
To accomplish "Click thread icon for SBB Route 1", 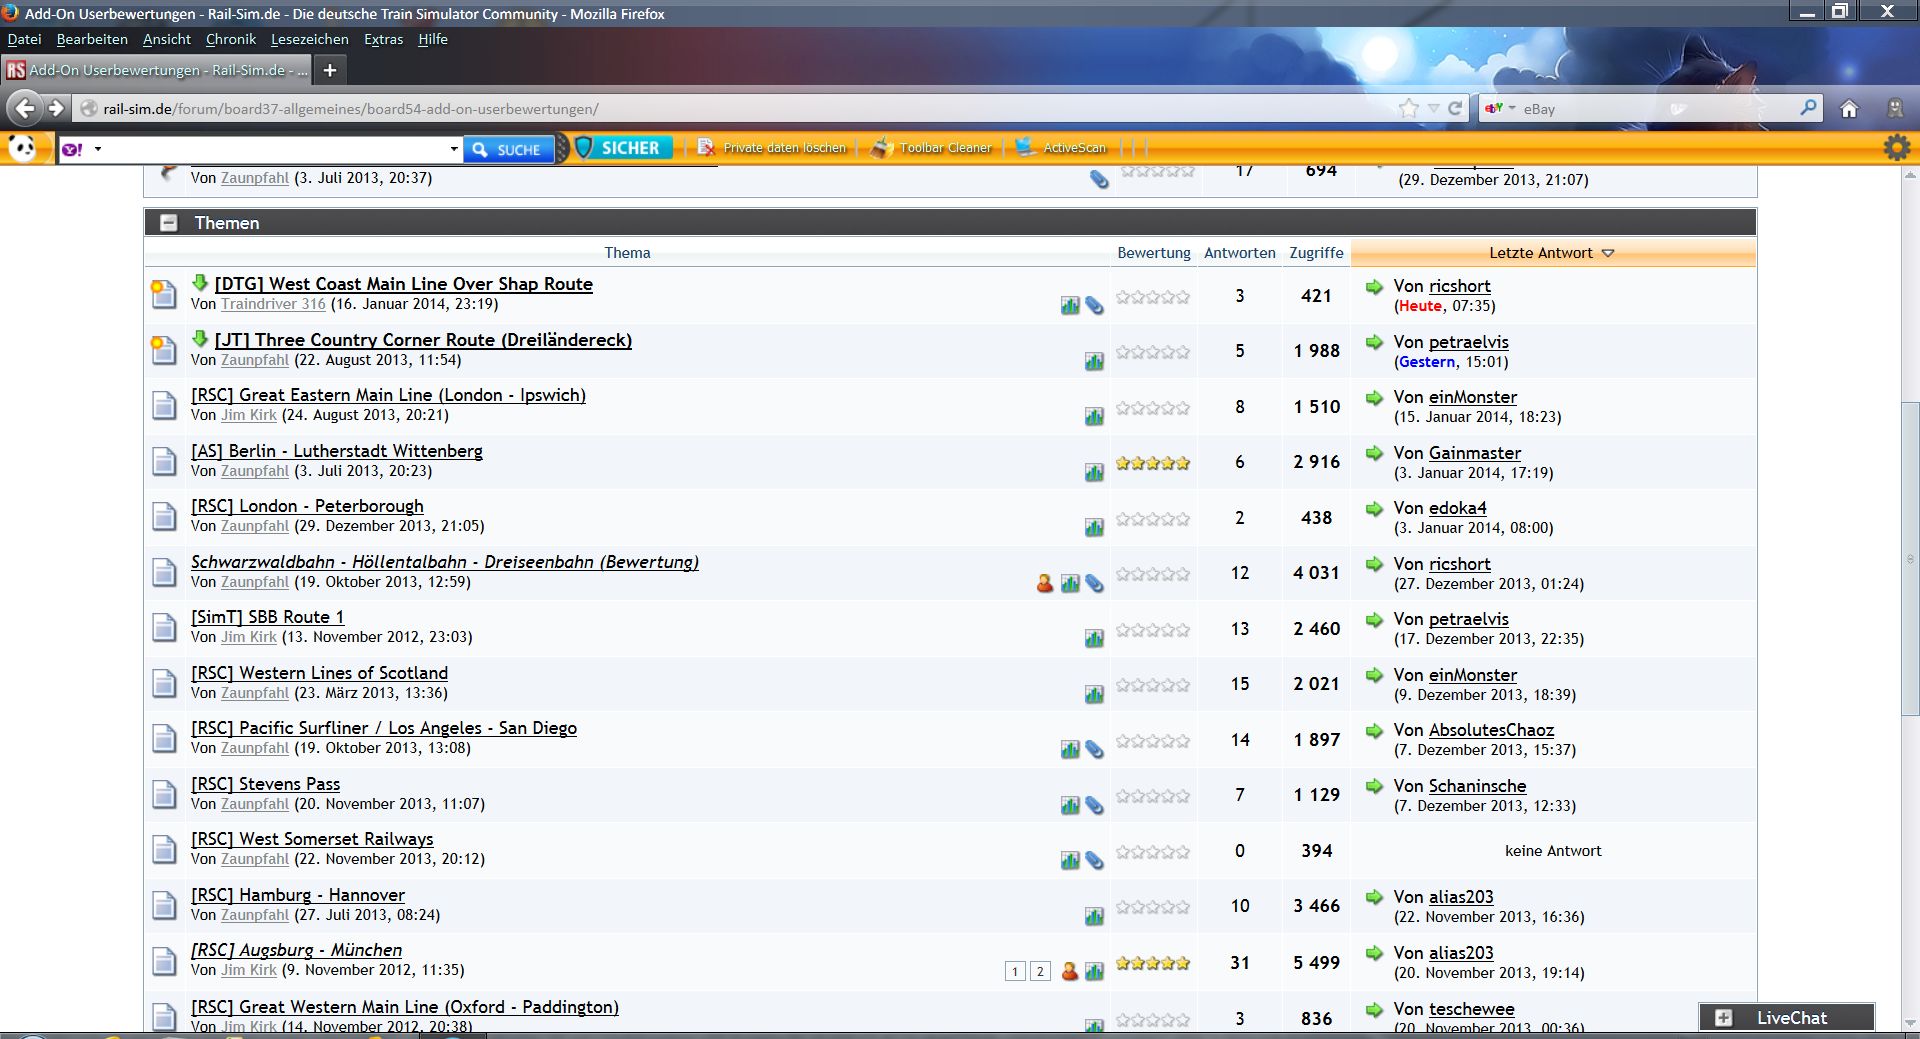I will click(163, 628).
